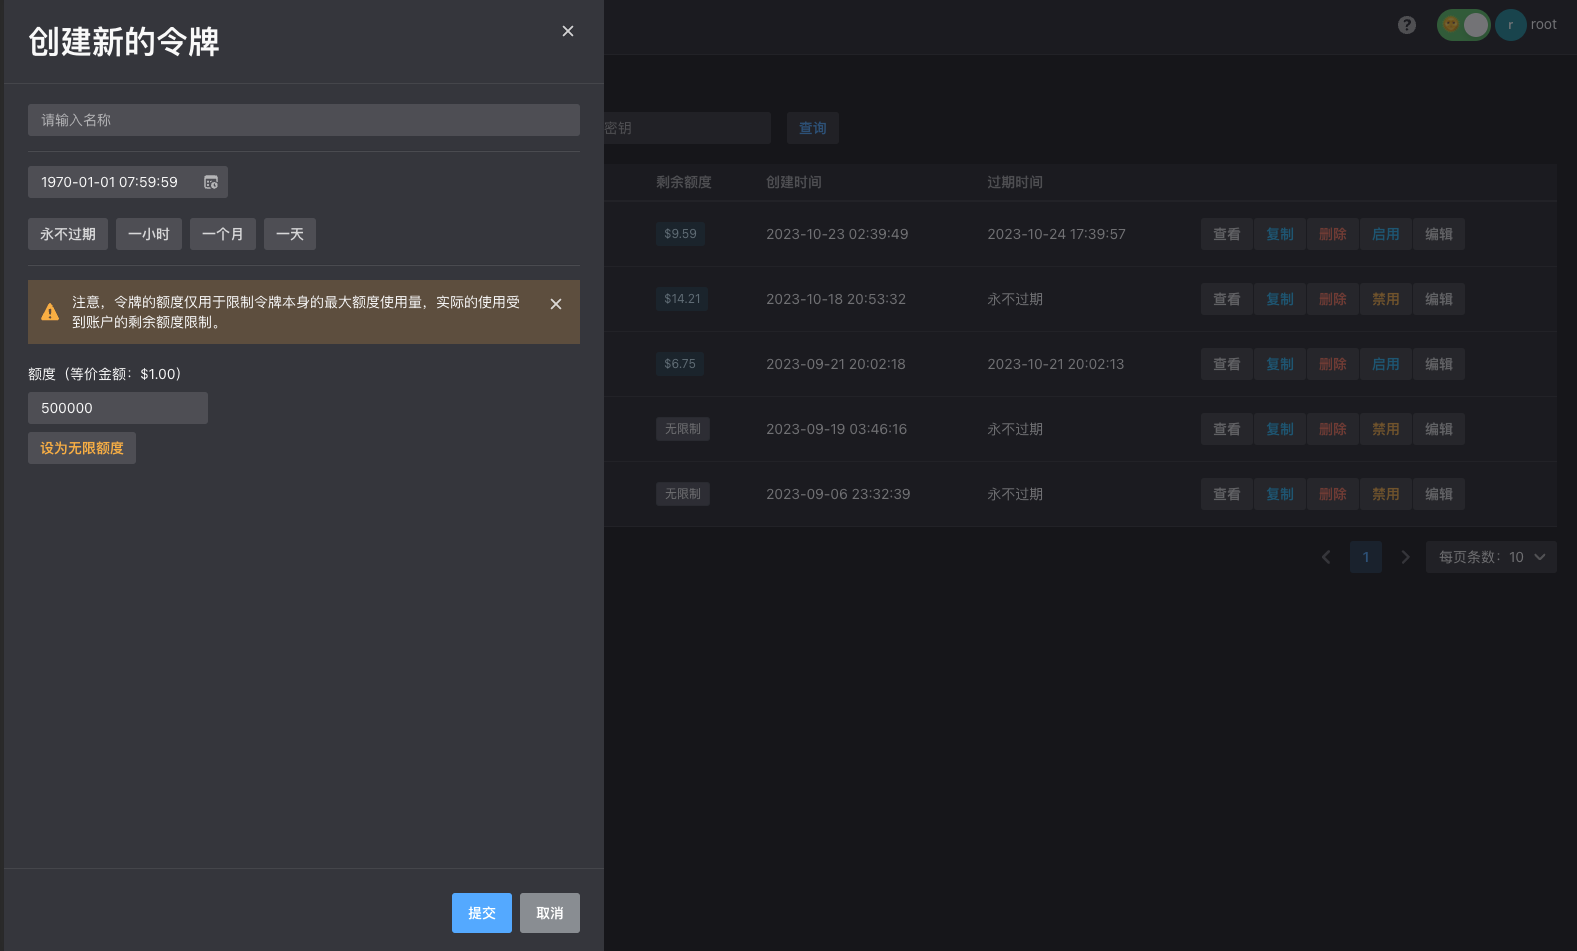This screenshot has width=1577, height=951.
Task: Go to previous page arrow
Action: (x=1326, y=557)
